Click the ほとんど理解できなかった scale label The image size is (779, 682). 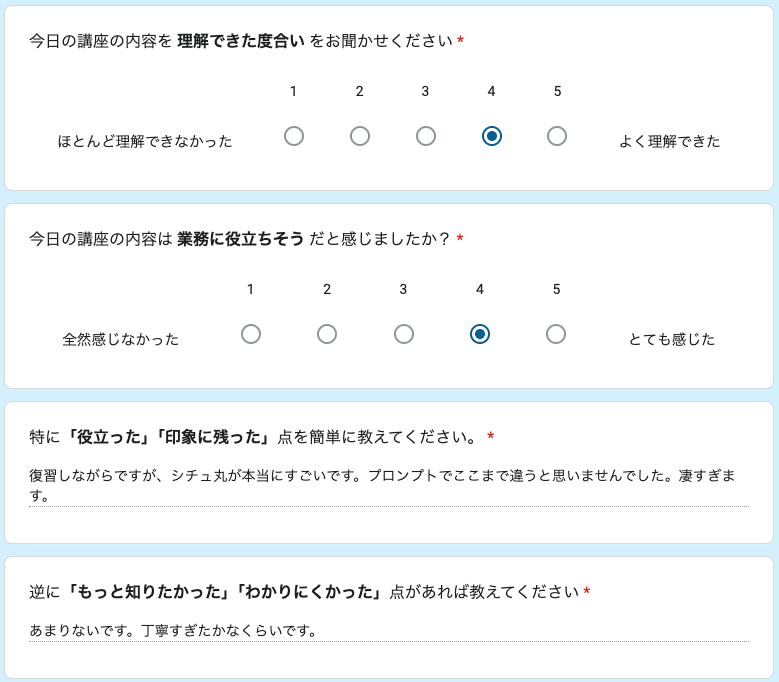(145, 141)
